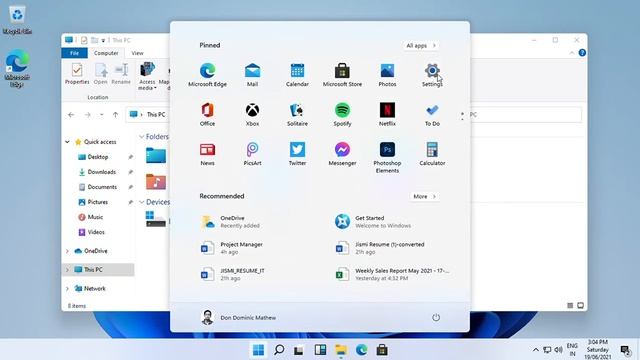Expand OneDrive node in navigation pane
Image resolution: width=640 pixels, height=360 pixels.
(x=67, y=251)
